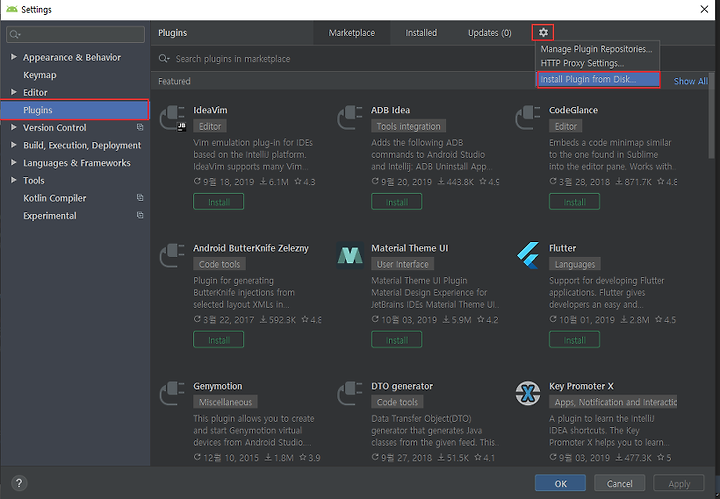The image size is (720, 499).
Task: Click the Cancel button
Action: click(619, 483)
